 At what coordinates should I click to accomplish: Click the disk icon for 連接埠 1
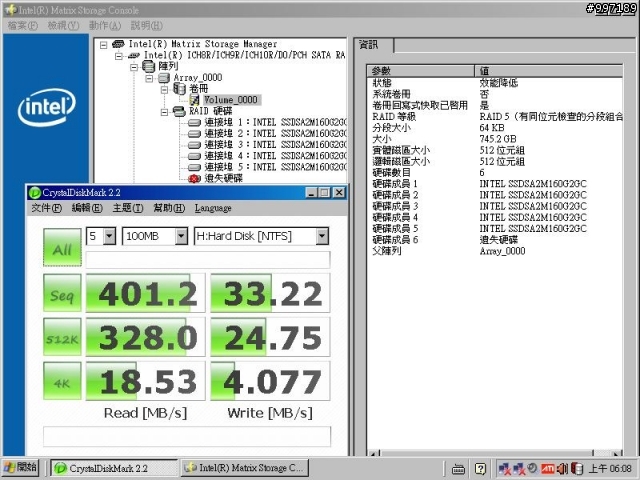click(x=194, y=122)
